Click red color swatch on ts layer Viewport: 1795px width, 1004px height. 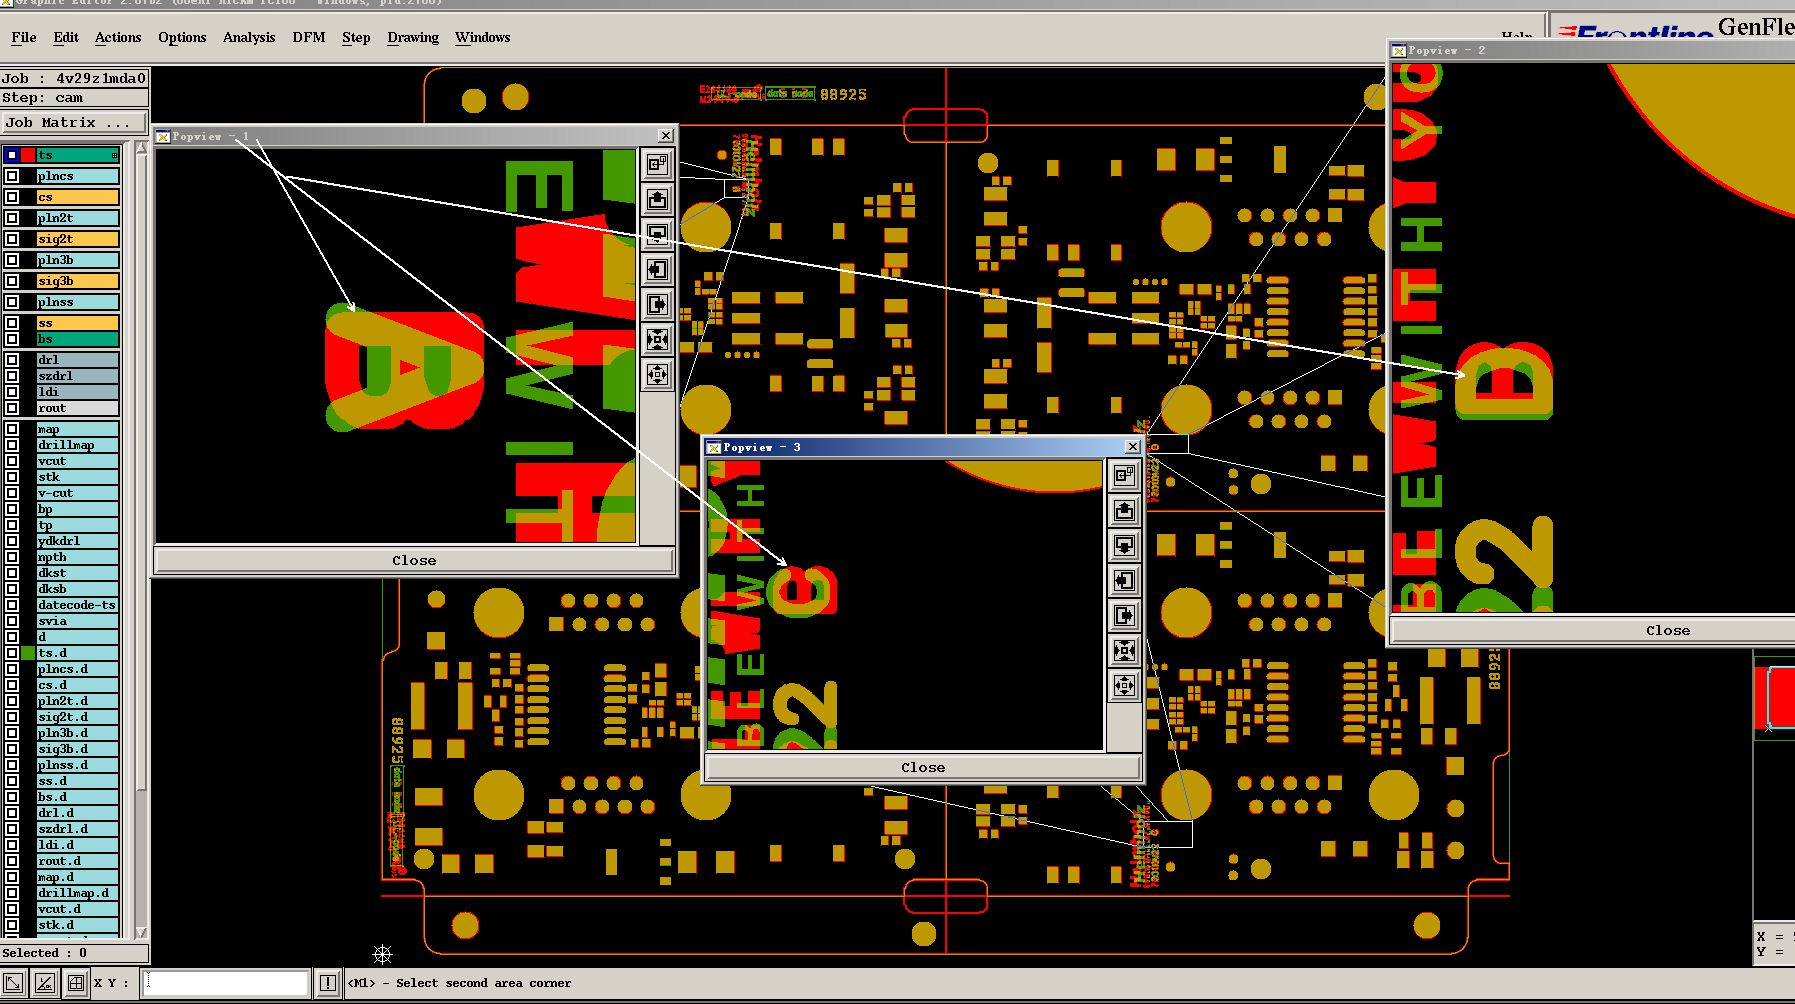pyautogui.click(x=28, y=155)
